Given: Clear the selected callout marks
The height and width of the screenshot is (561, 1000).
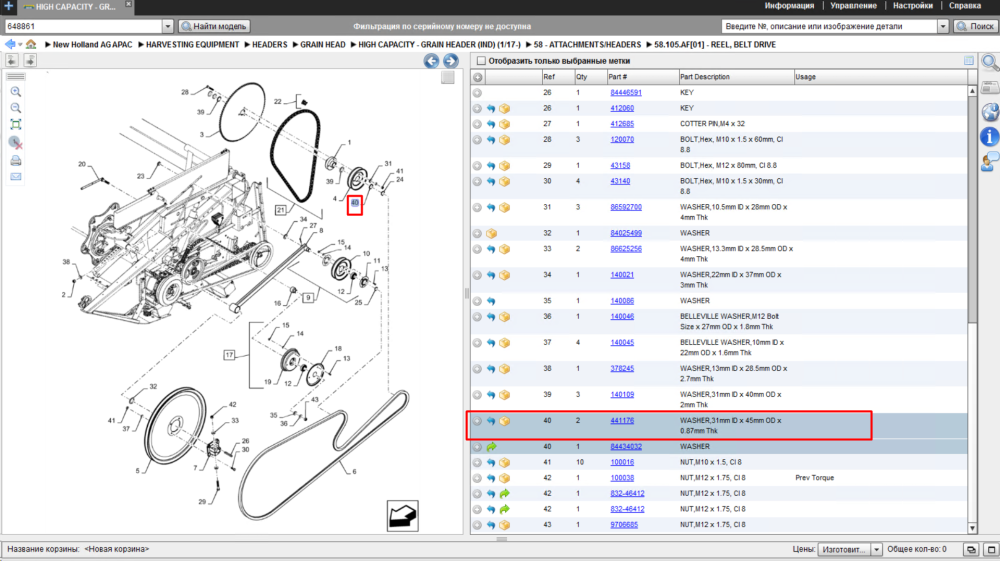Looking at the screenshot, I should pos(16,143).
